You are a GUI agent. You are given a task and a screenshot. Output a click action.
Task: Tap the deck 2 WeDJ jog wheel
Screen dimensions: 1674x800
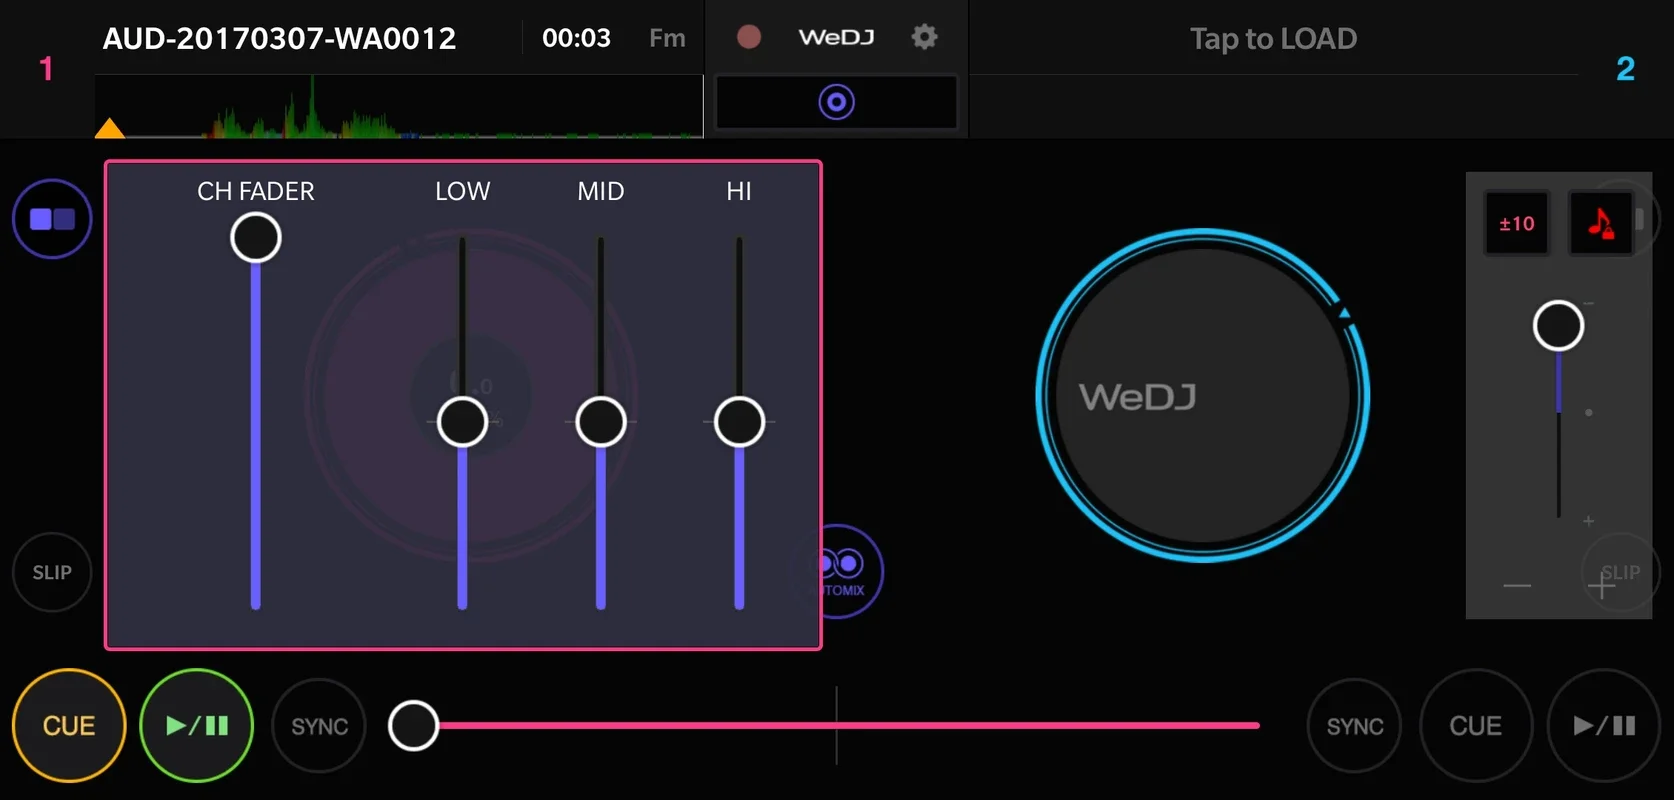pyautogui.click(x=1203, y=396)
